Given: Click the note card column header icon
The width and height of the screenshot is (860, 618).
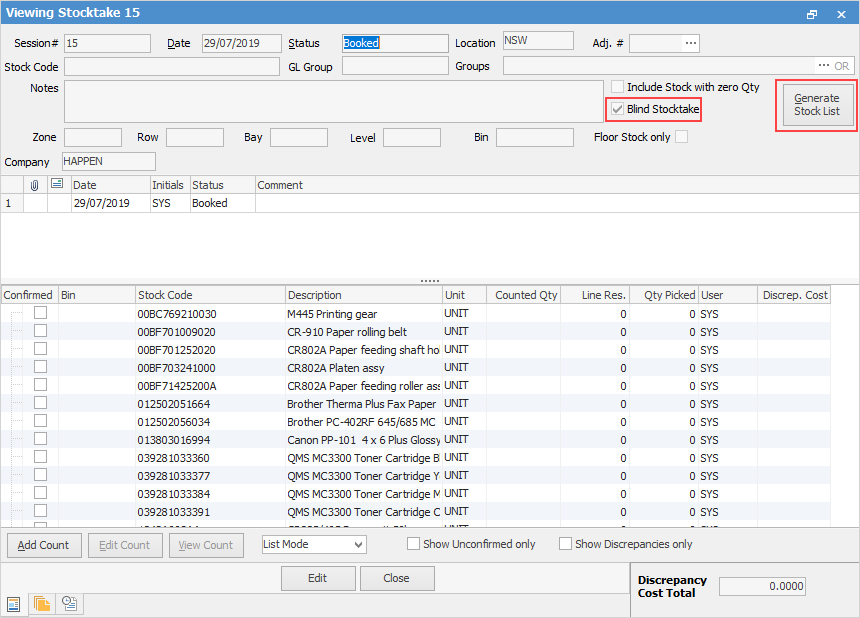Looking at the screenshot, I should 57,185.
